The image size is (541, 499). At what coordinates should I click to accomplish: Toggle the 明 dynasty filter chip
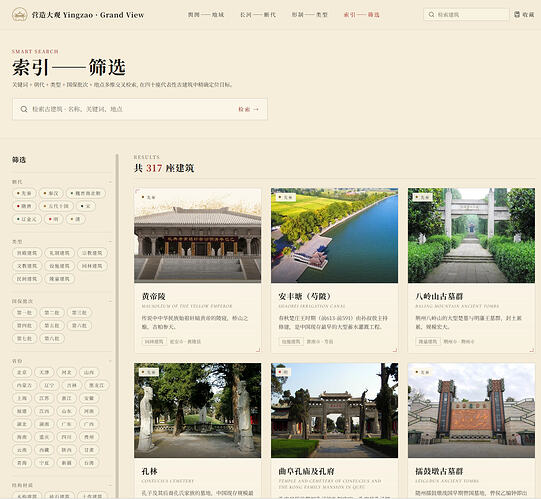(x=53, y=219)
